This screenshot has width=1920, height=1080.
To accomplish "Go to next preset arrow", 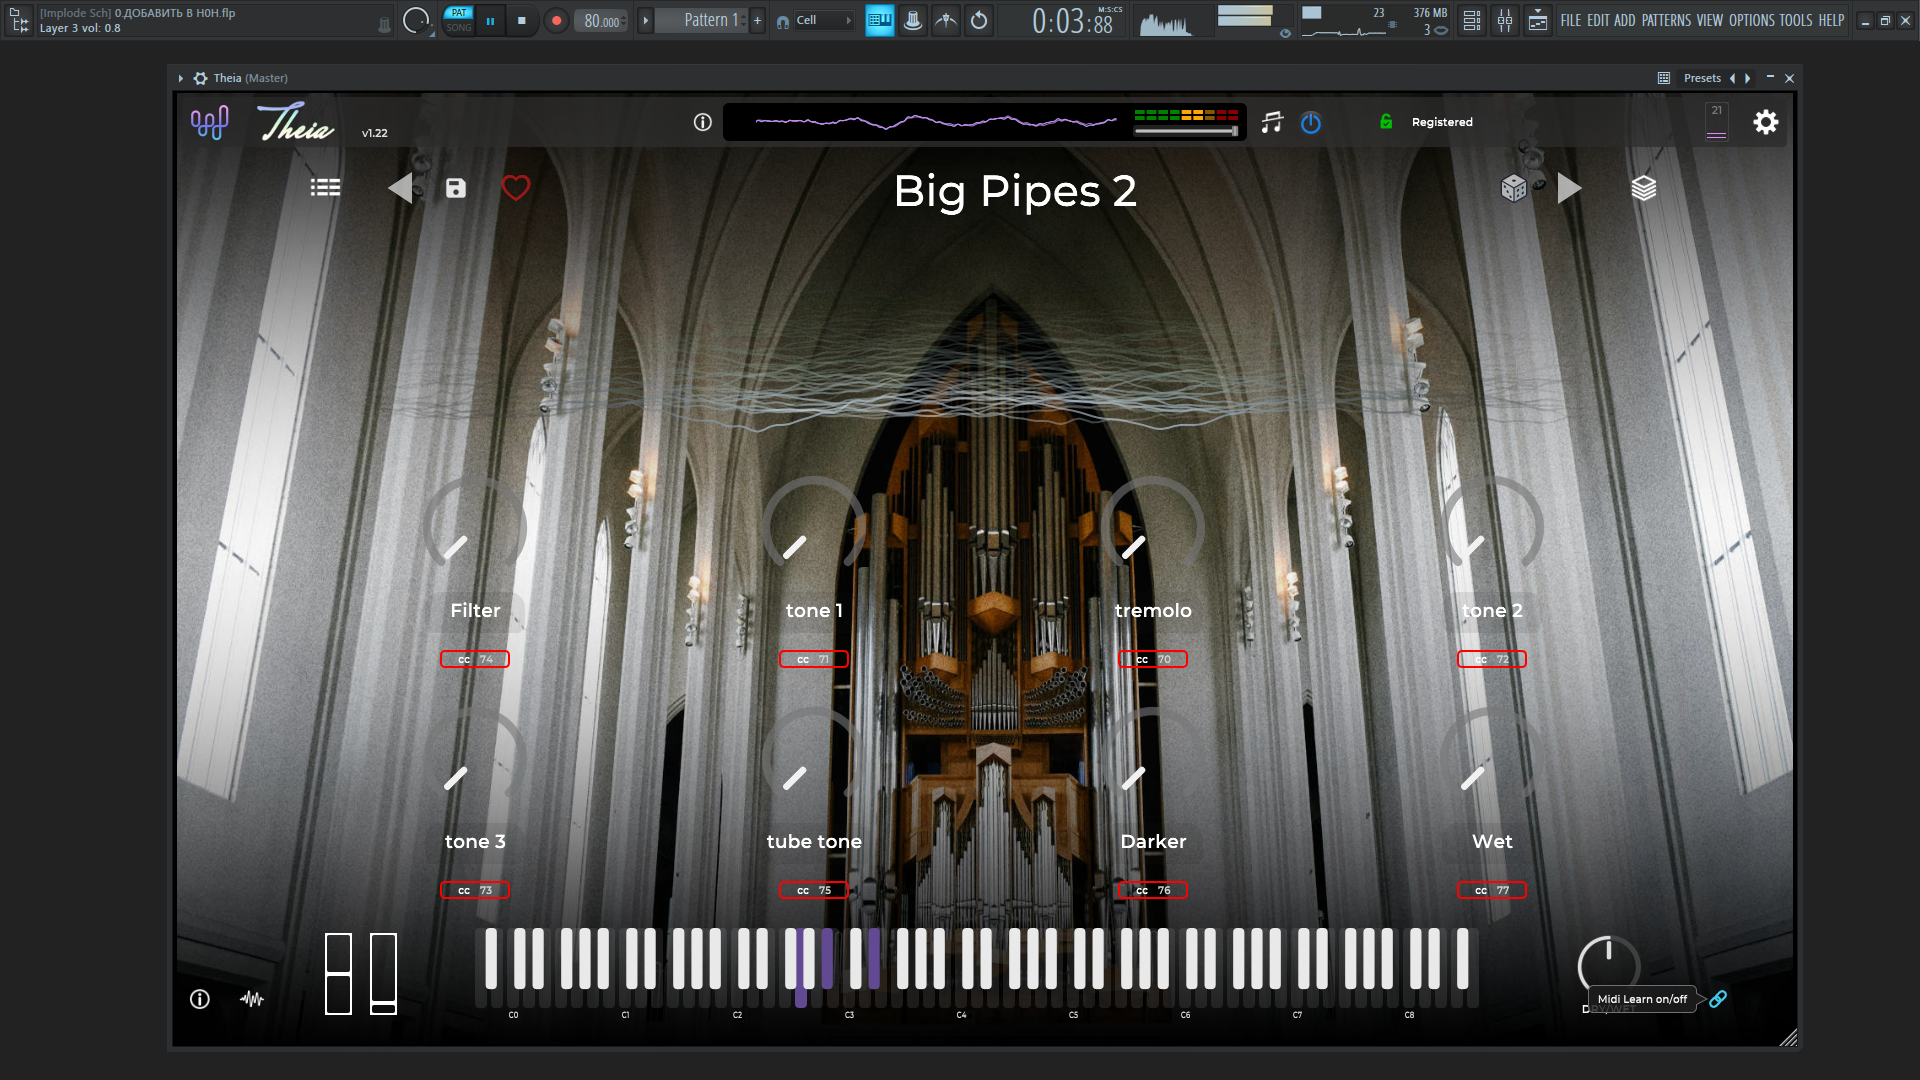I will coord(1569,188).
